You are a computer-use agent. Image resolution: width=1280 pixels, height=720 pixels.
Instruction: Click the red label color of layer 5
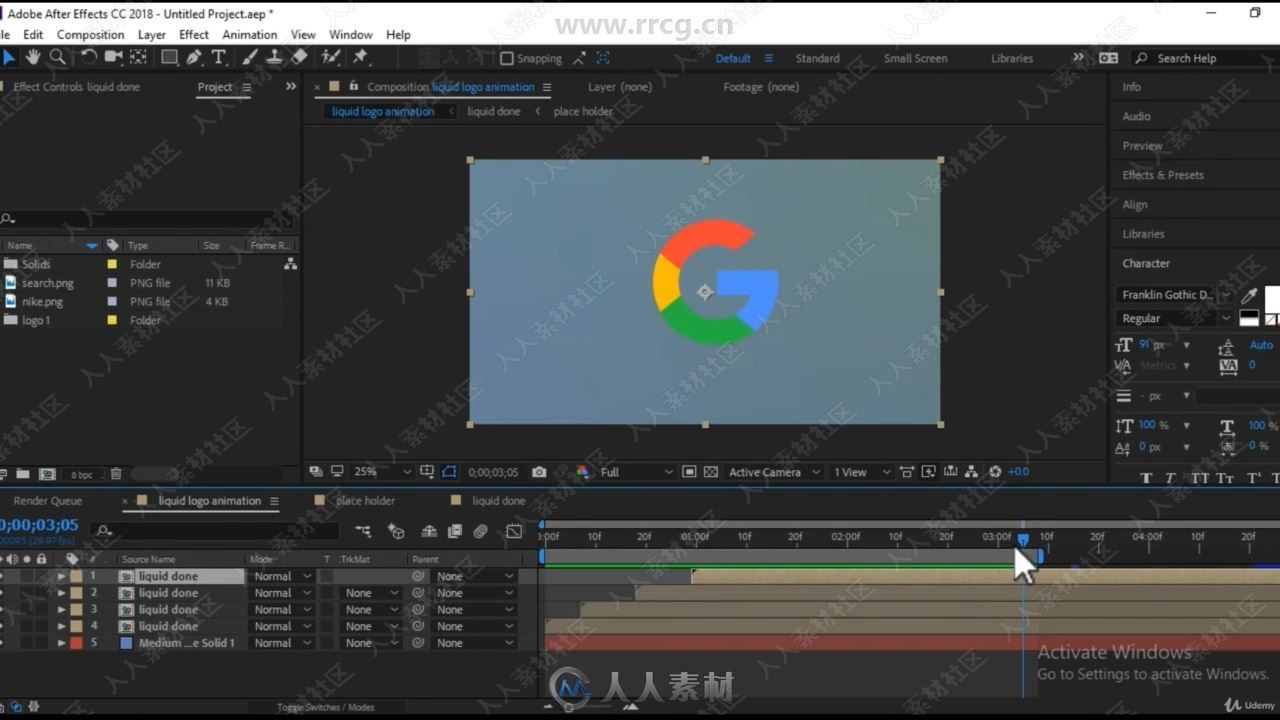[76, 643]
